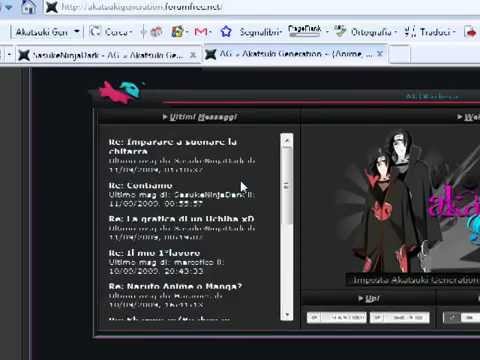Open 'Re: Imparare a suonare la chitarra' thread
This screenshot has height=360, width=480.
[173, 146]
